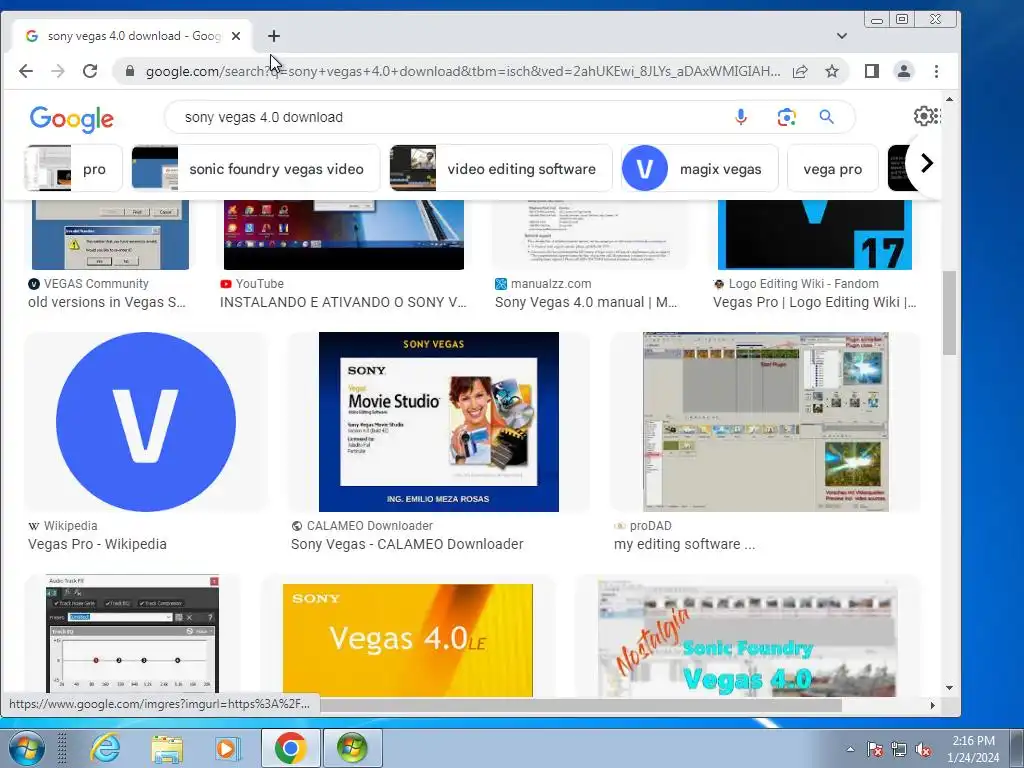The image size is (1024, 768).
Task: Show hidden system tray icons
Action: [850, 749]
